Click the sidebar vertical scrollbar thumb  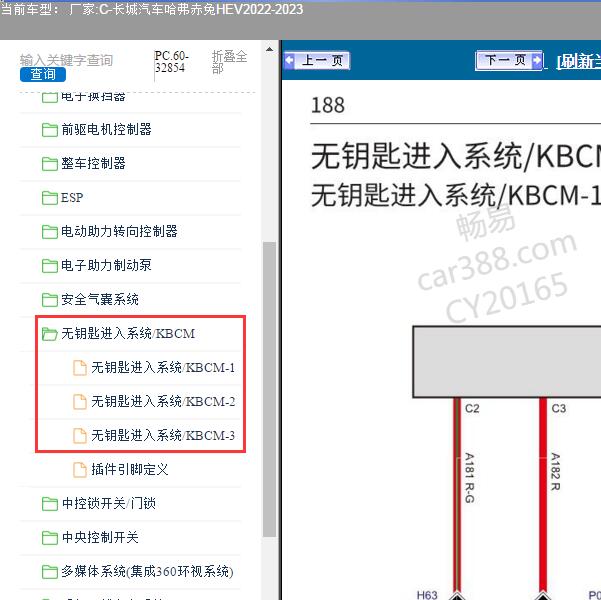269,389
